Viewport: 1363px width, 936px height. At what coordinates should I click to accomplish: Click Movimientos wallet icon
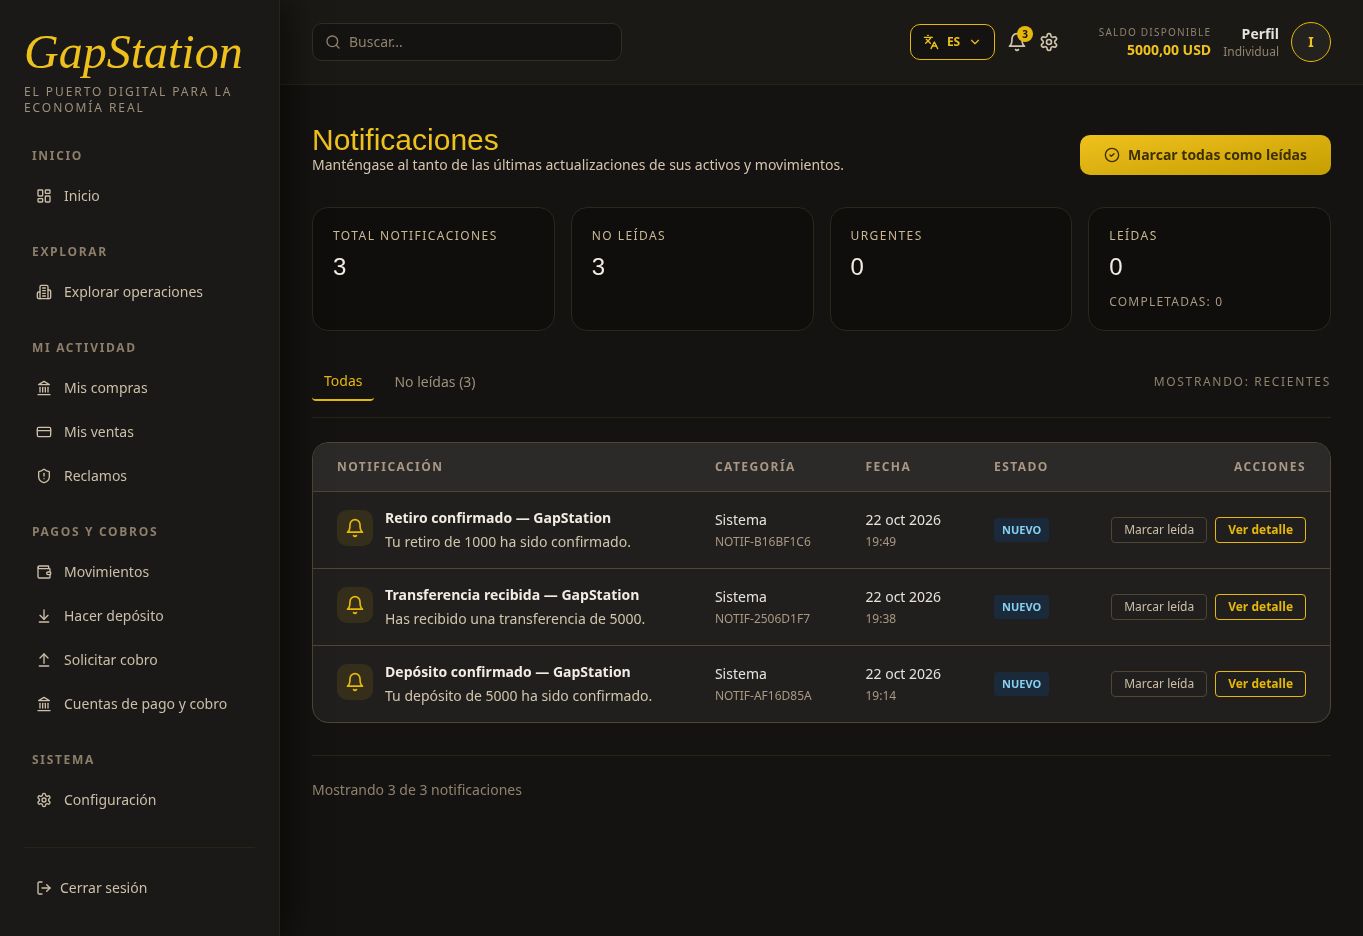click(44, 572)
